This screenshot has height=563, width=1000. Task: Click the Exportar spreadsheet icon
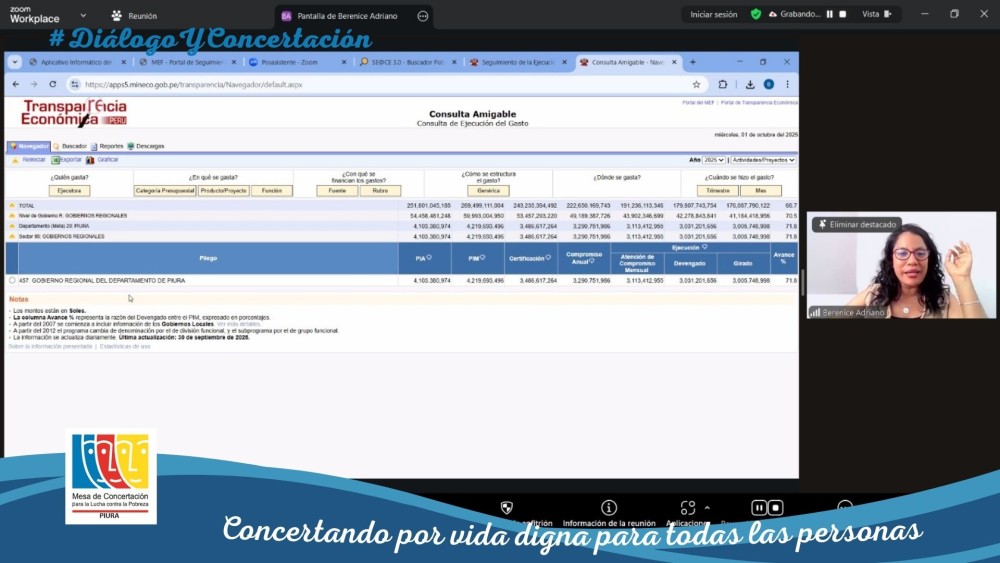[56, 160]
